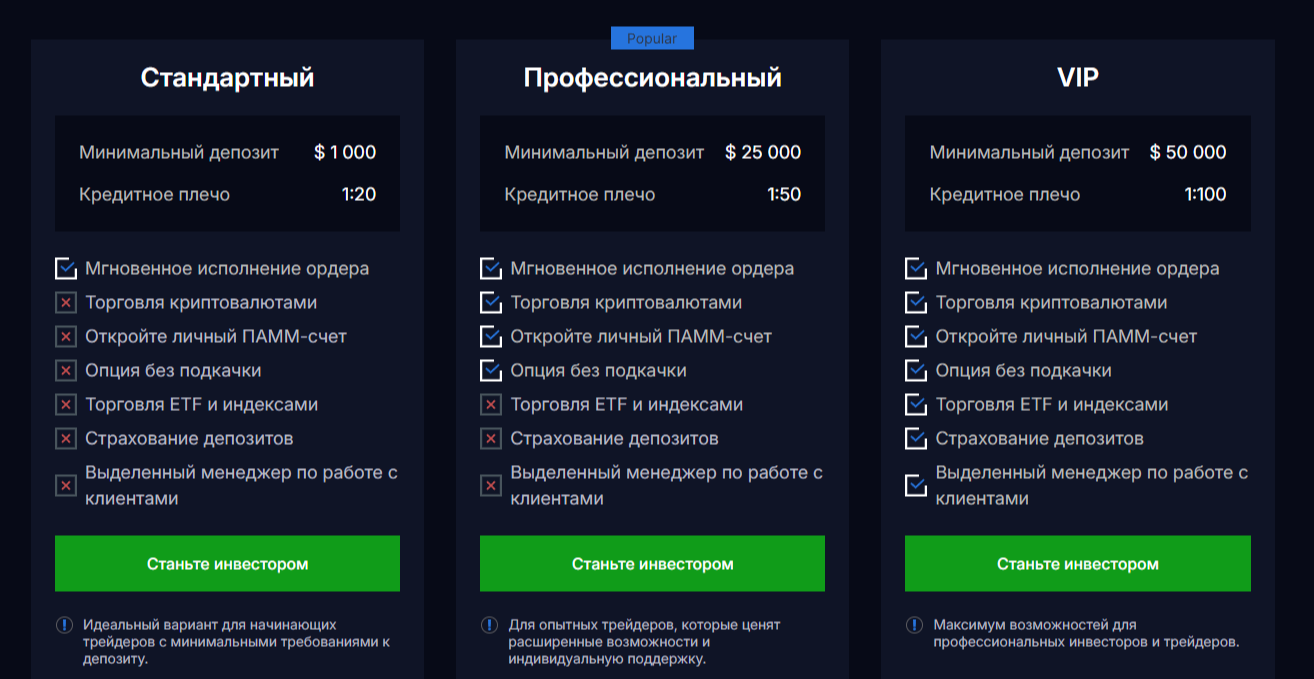Click the red X beside Страхование депозитов in Профессиональный
Image resolution: width=1314 pixels, height=679 pixels.
[491, 439]
